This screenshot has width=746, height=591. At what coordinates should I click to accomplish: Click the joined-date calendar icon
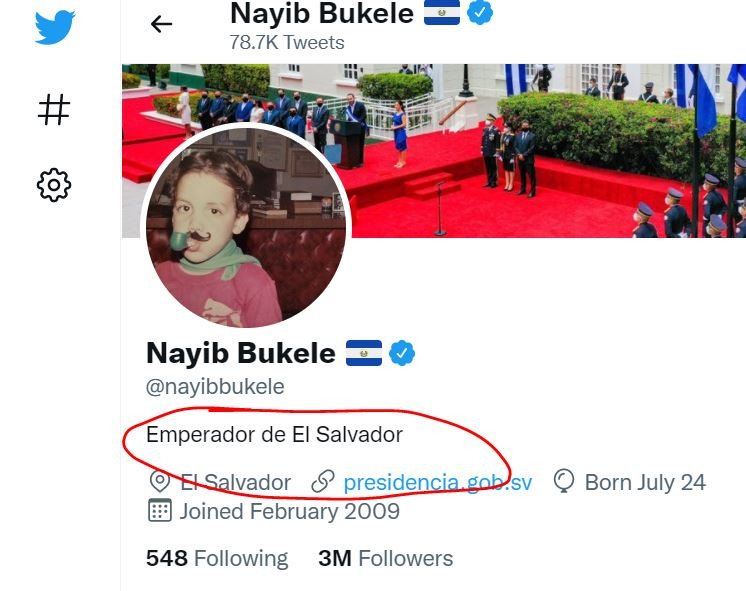tap(160, 511)
